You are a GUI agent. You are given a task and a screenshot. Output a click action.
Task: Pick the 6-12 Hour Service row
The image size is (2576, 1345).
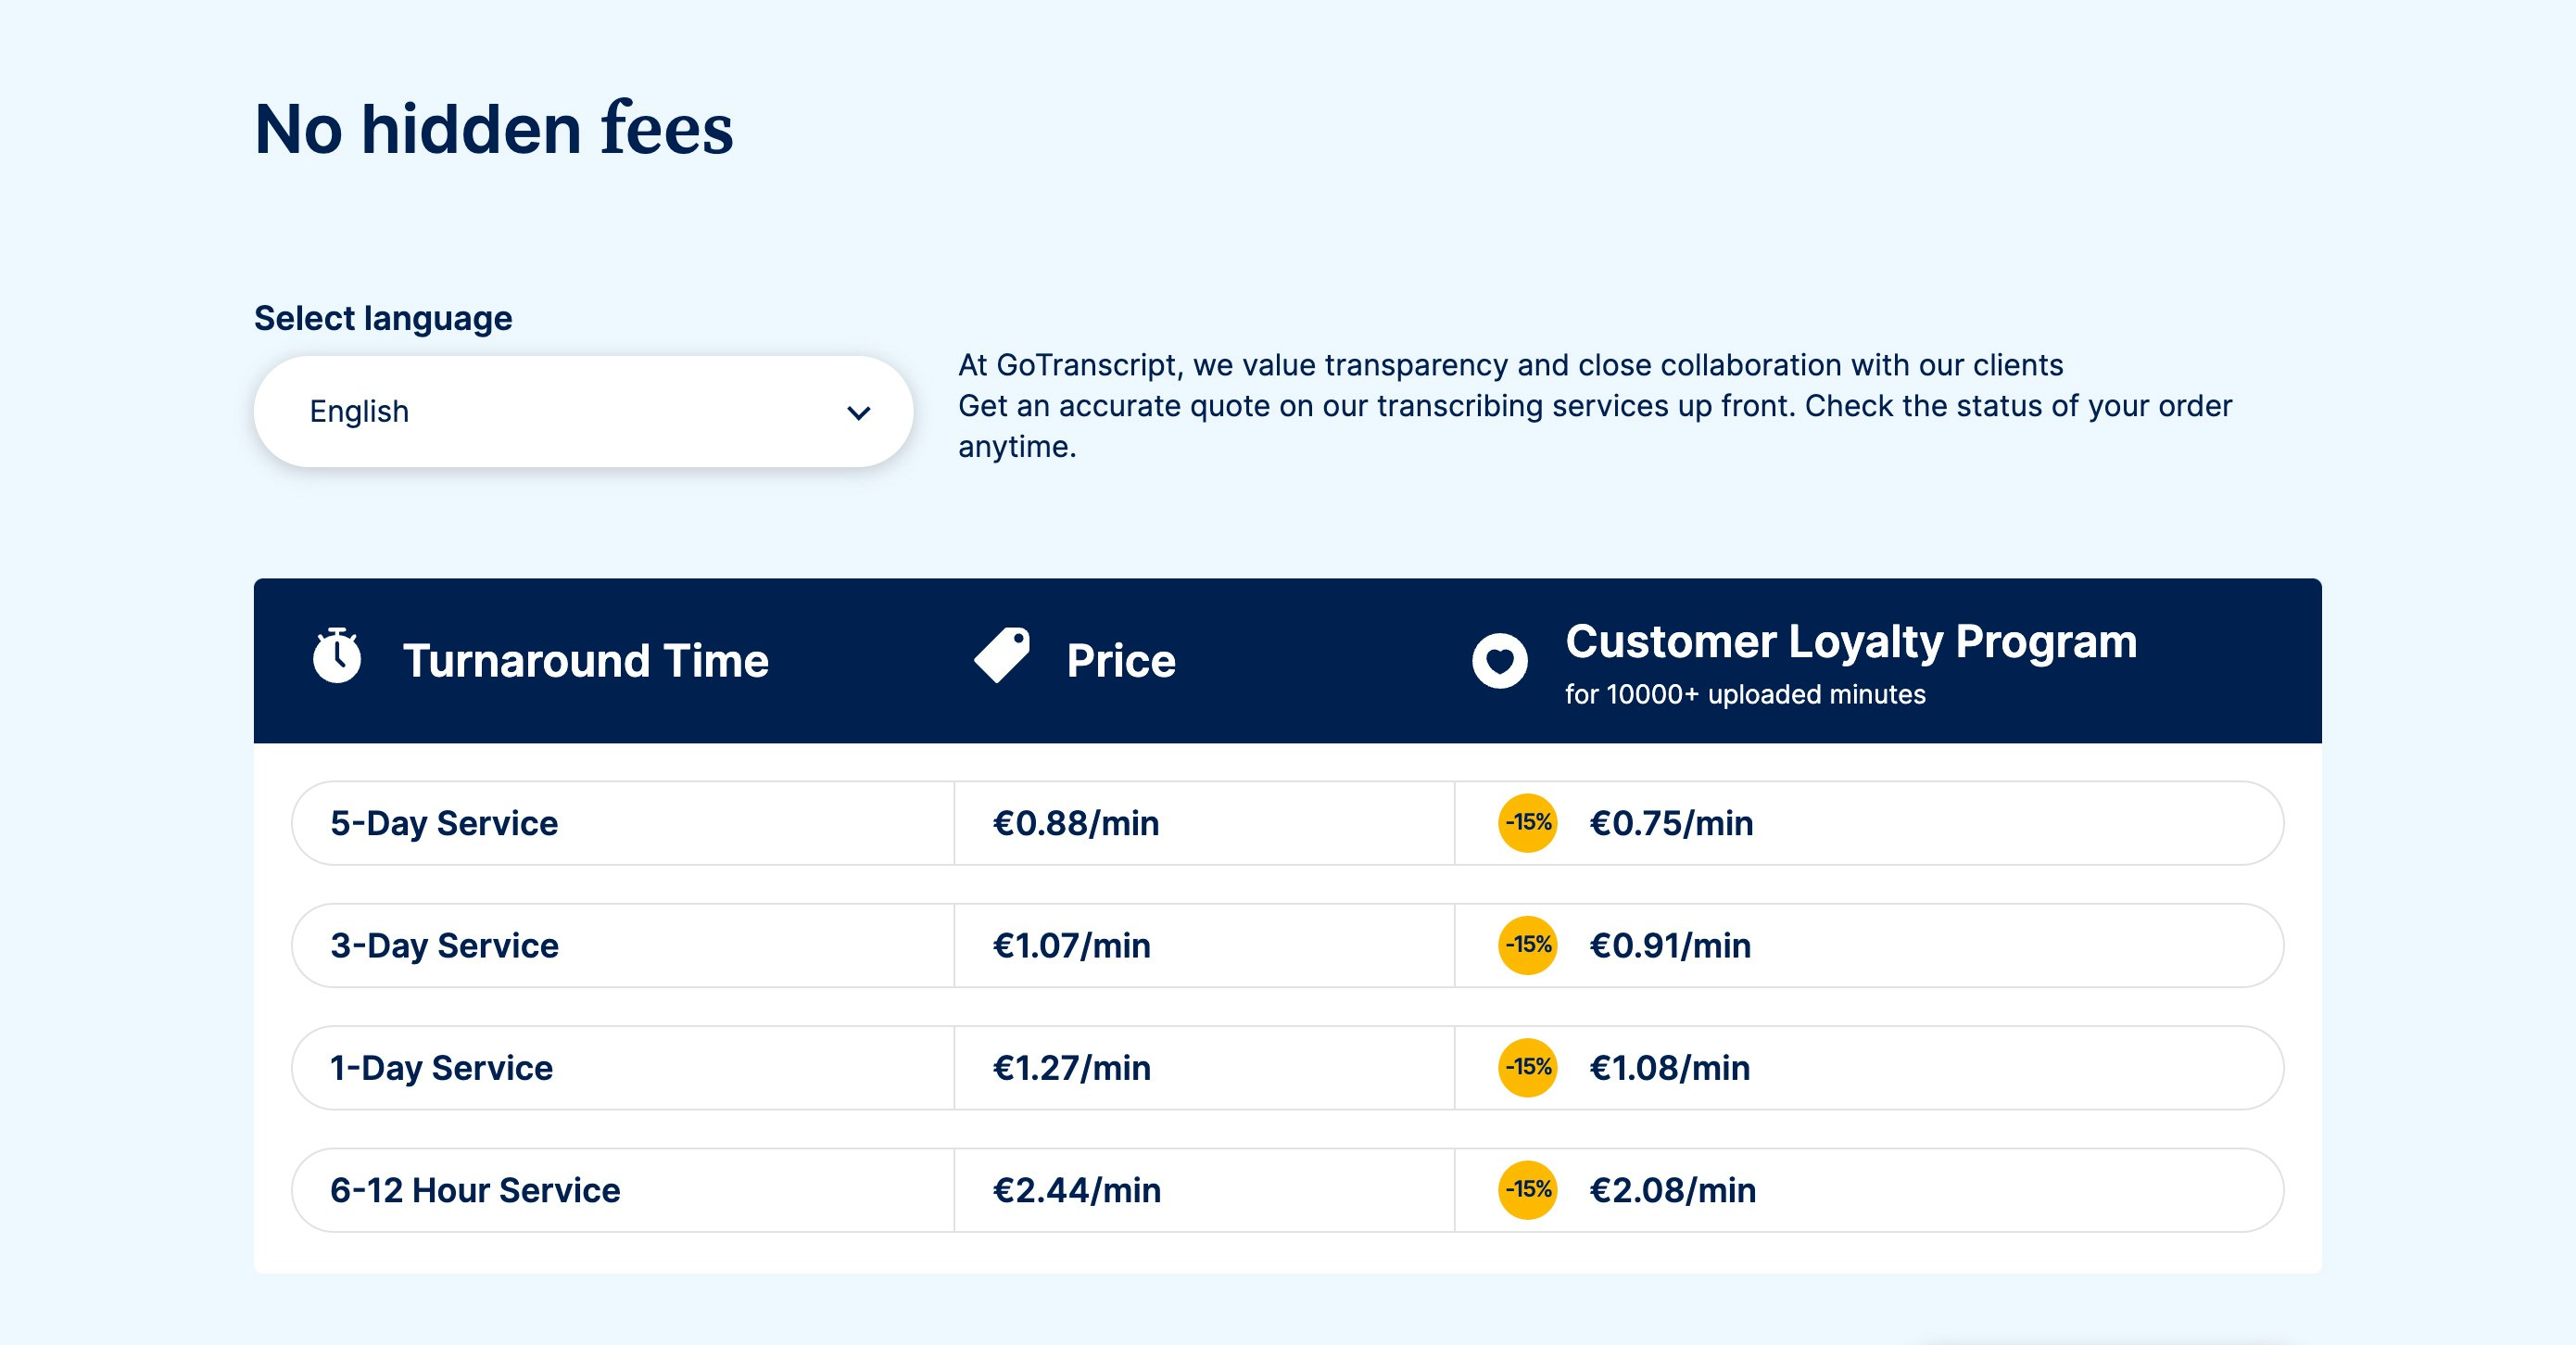pyautogui.click(x=1287, y=1190)
